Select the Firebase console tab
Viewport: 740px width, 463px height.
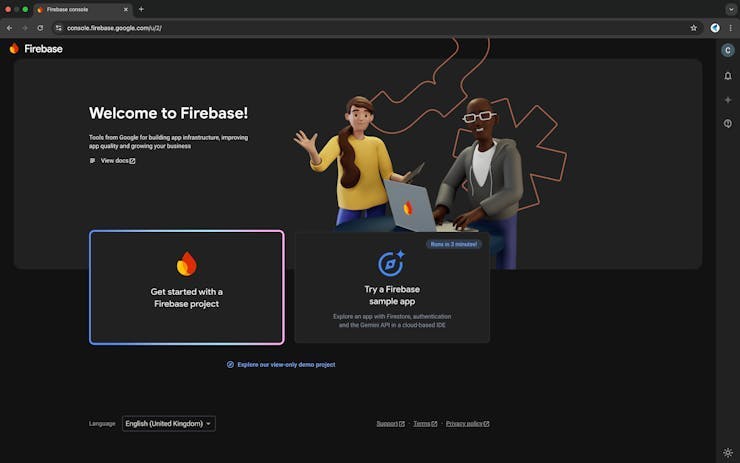point(83,9)
